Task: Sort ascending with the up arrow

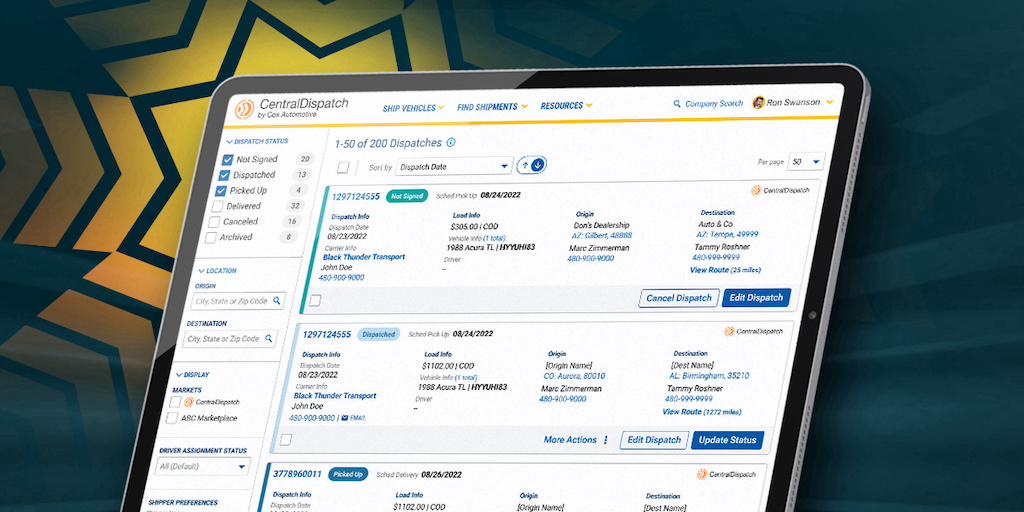Action: 524,165
